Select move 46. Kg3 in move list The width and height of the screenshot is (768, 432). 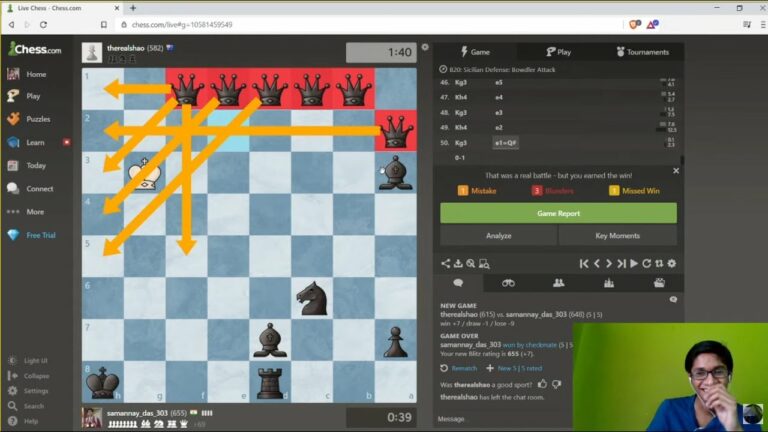(x=461, y=82)
